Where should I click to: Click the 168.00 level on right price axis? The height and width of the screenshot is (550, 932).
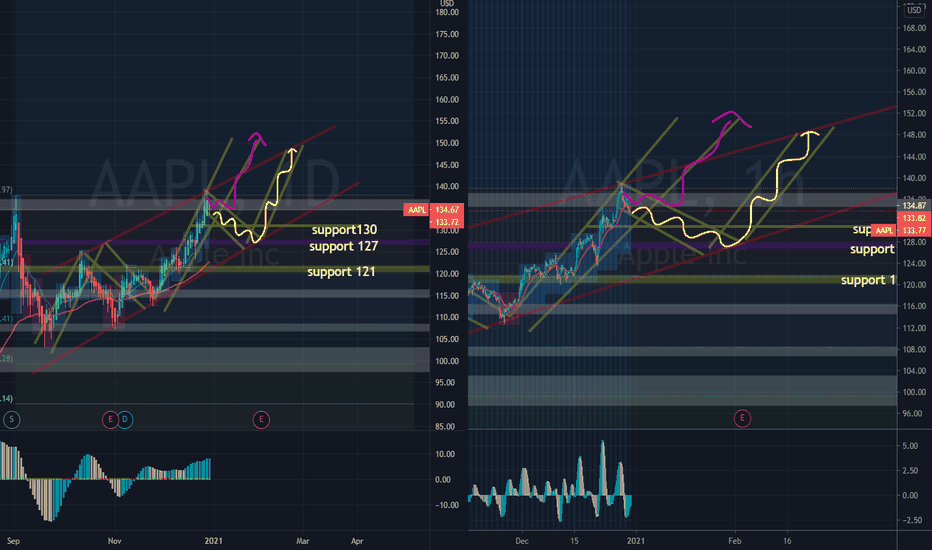(x=914, y=28)
